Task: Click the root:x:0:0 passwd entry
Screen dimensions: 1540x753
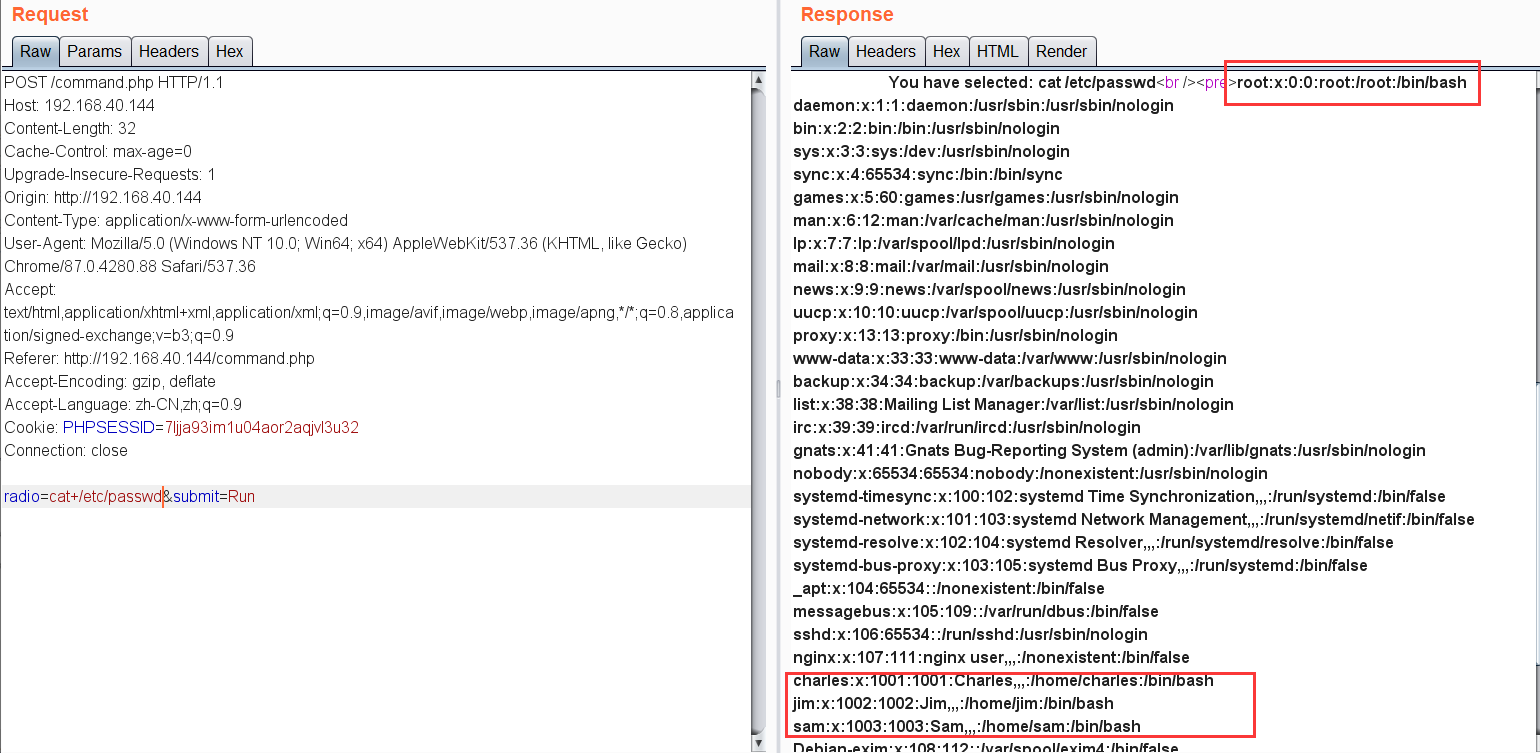Action: tap(1352, 82)
